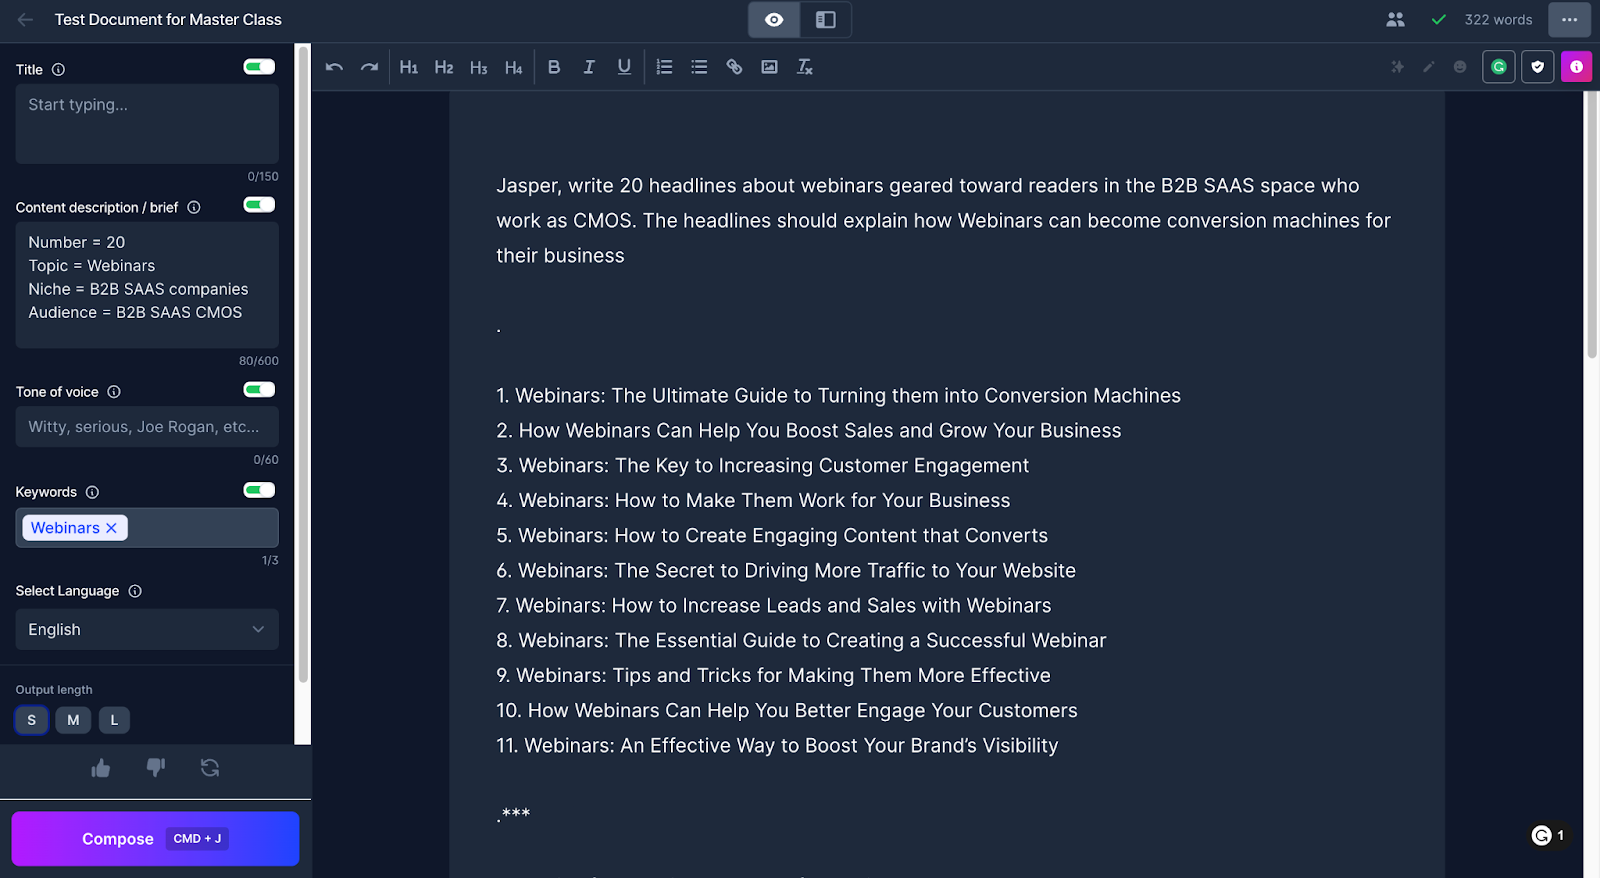Open the three-dot more options menu

click(x=1569, y=20)
